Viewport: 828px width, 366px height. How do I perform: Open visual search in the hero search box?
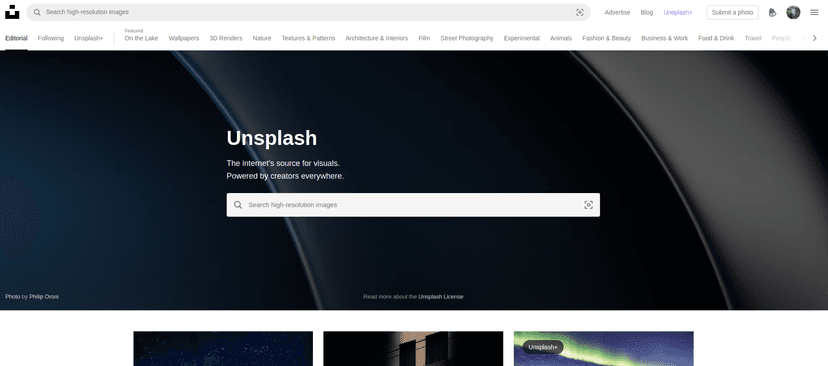[588, 205]
